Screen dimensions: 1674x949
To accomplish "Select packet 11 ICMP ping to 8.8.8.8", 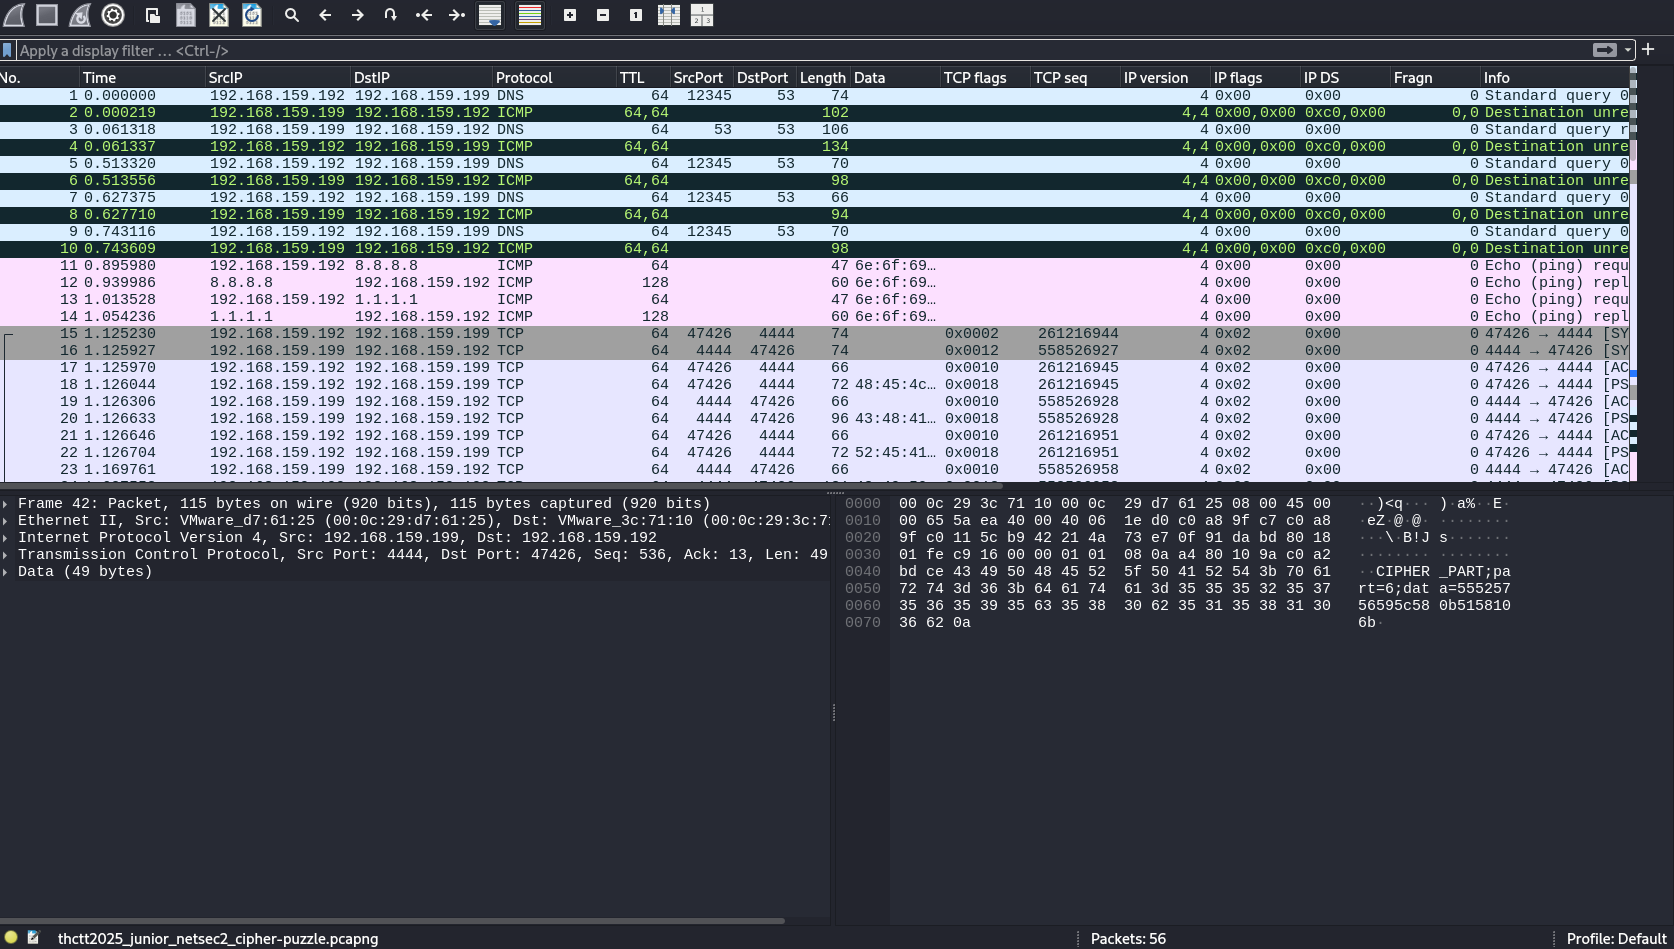I will [x=814, y=266].
